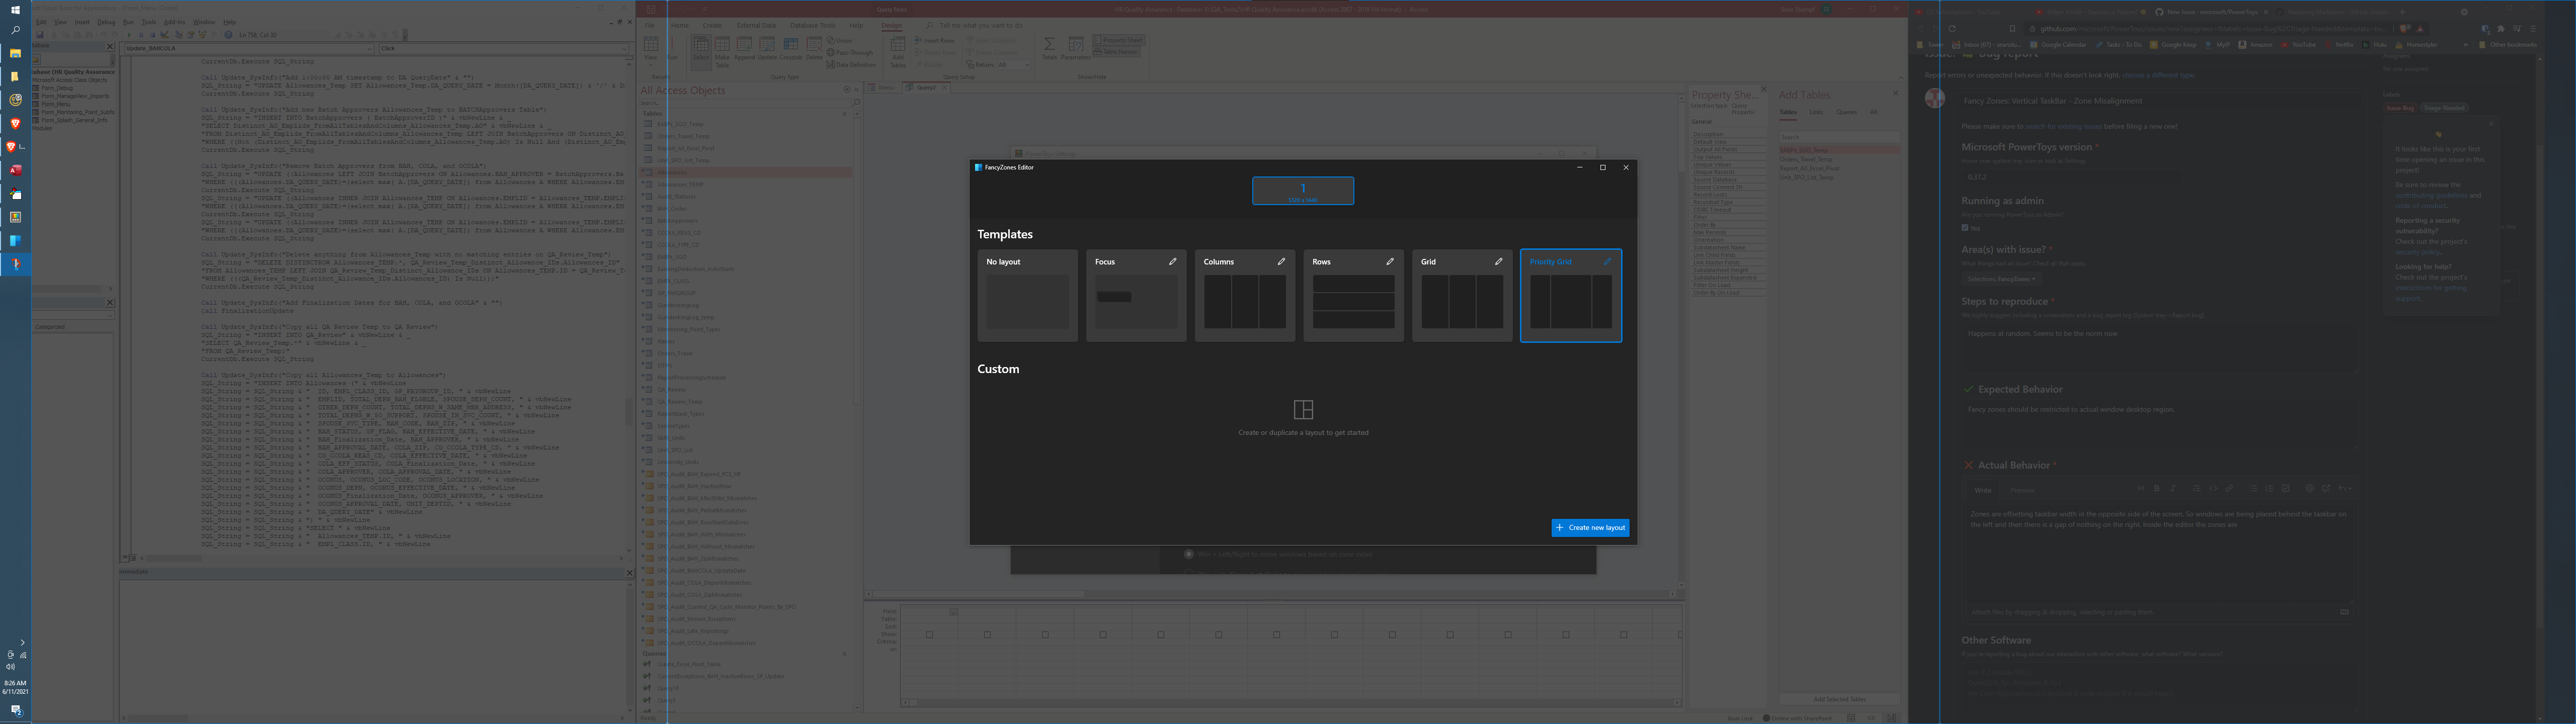Click the pencil icon on Rows template
This screenshot has width=2576, height=724.
pyautogui.click(x=1390, y=262)
